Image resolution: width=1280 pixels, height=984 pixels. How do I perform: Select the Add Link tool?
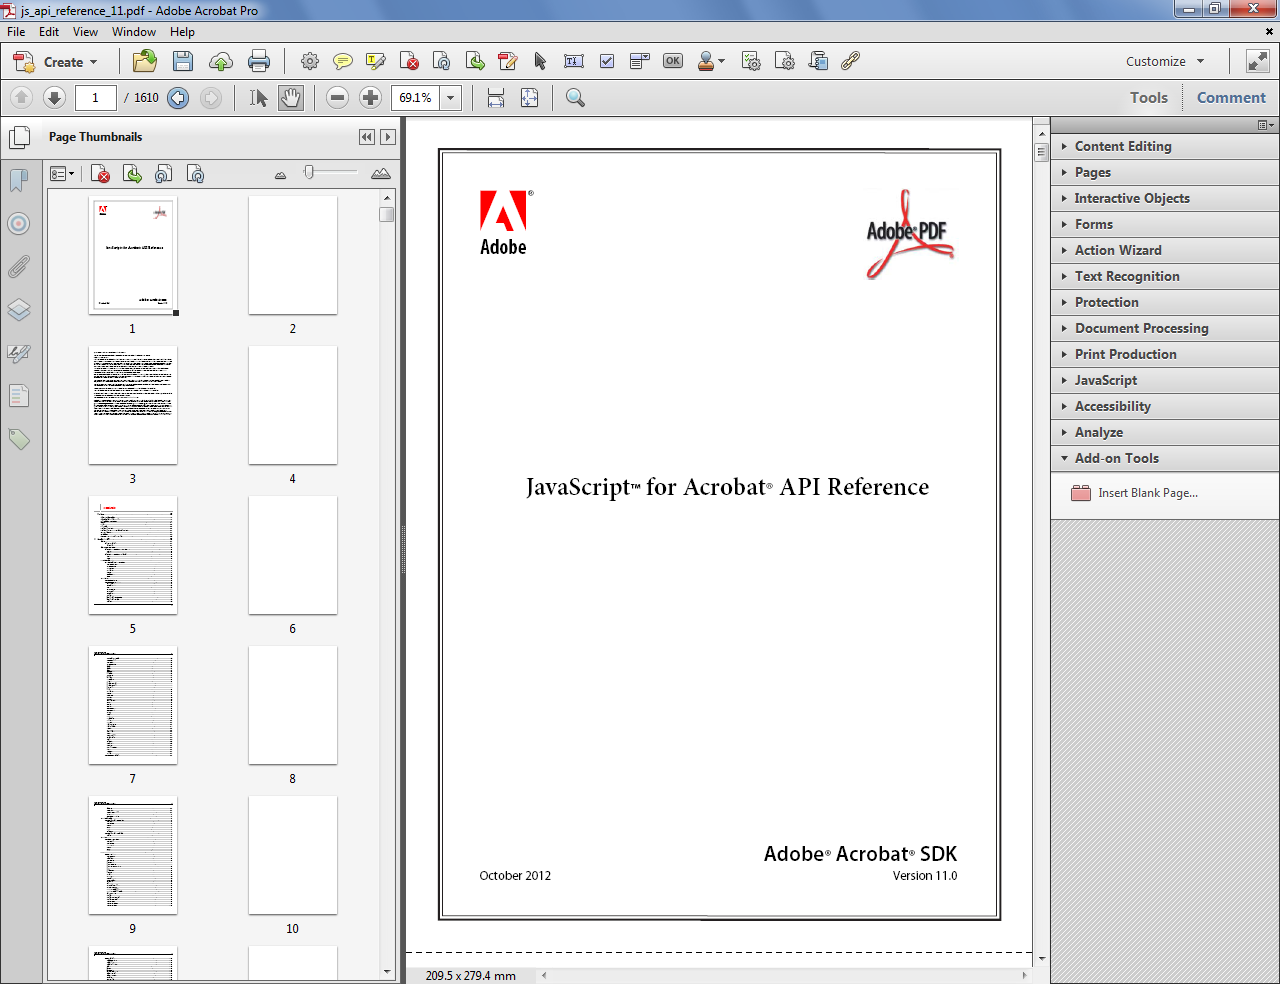(x=851, y=61)
